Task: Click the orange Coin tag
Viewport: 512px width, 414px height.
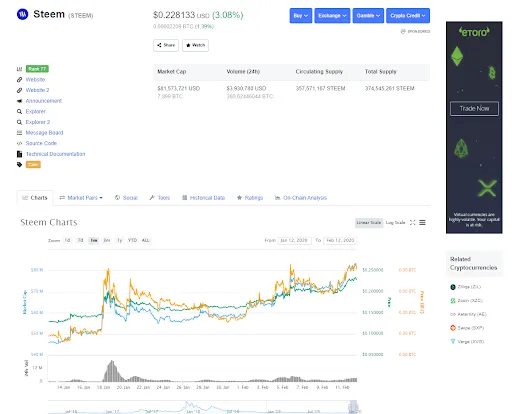Action: point(33,164)
